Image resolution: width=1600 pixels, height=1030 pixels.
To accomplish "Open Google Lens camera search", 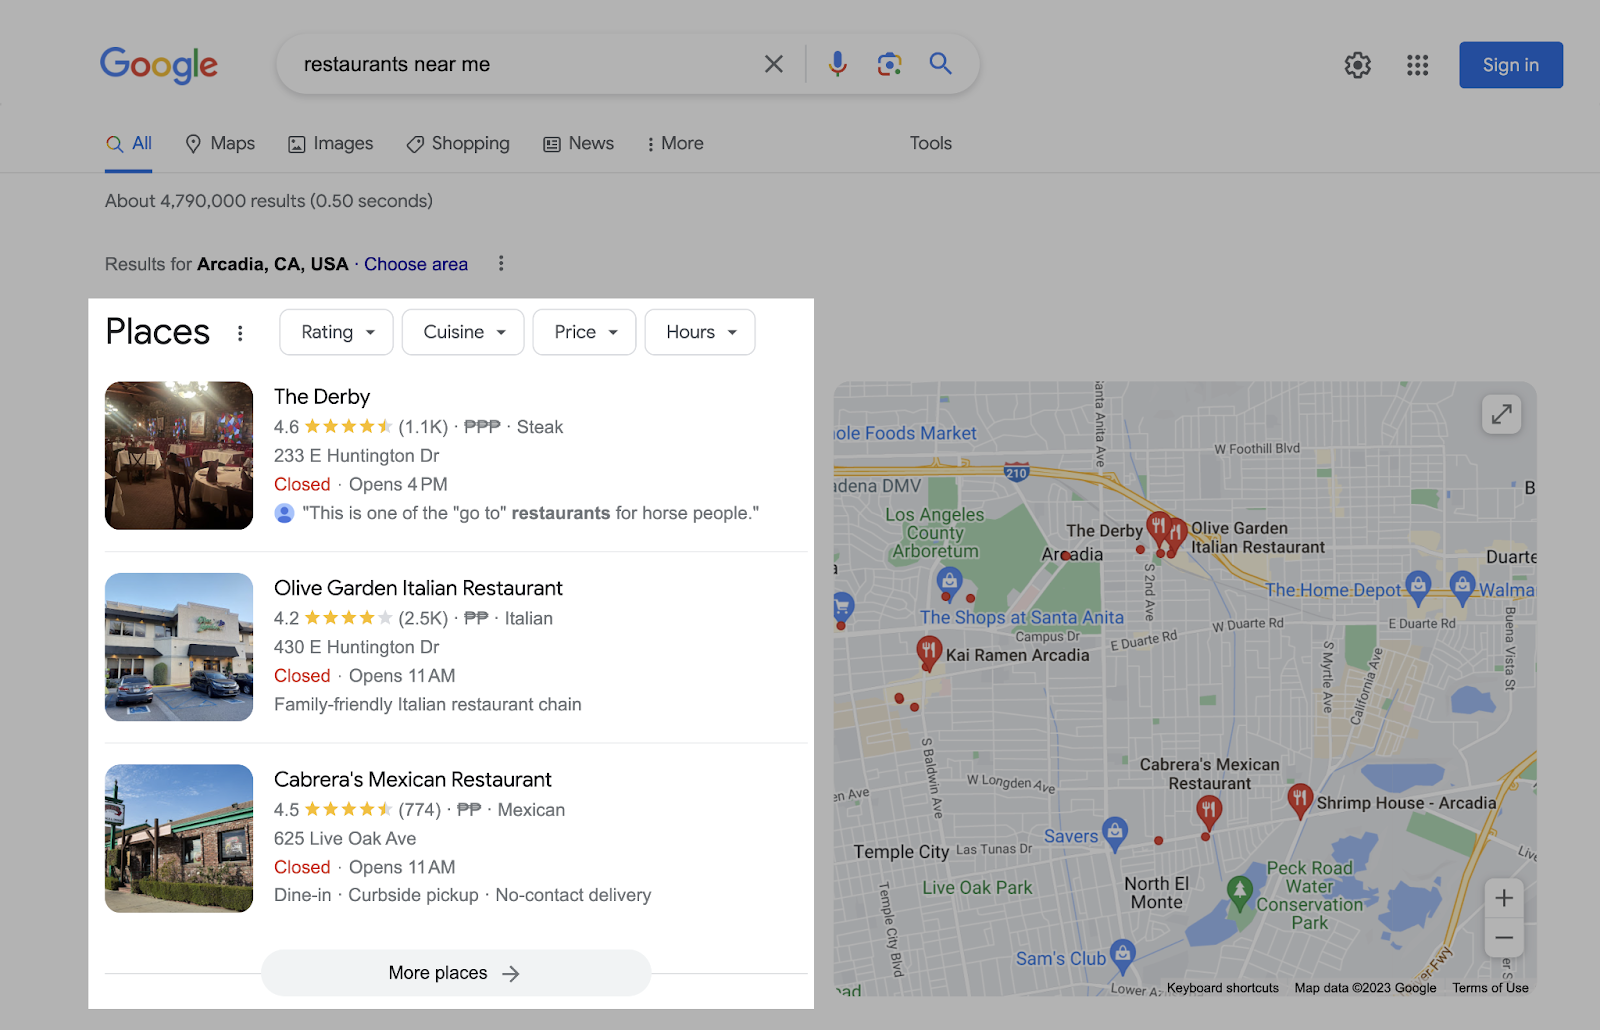I will (888, 63).
